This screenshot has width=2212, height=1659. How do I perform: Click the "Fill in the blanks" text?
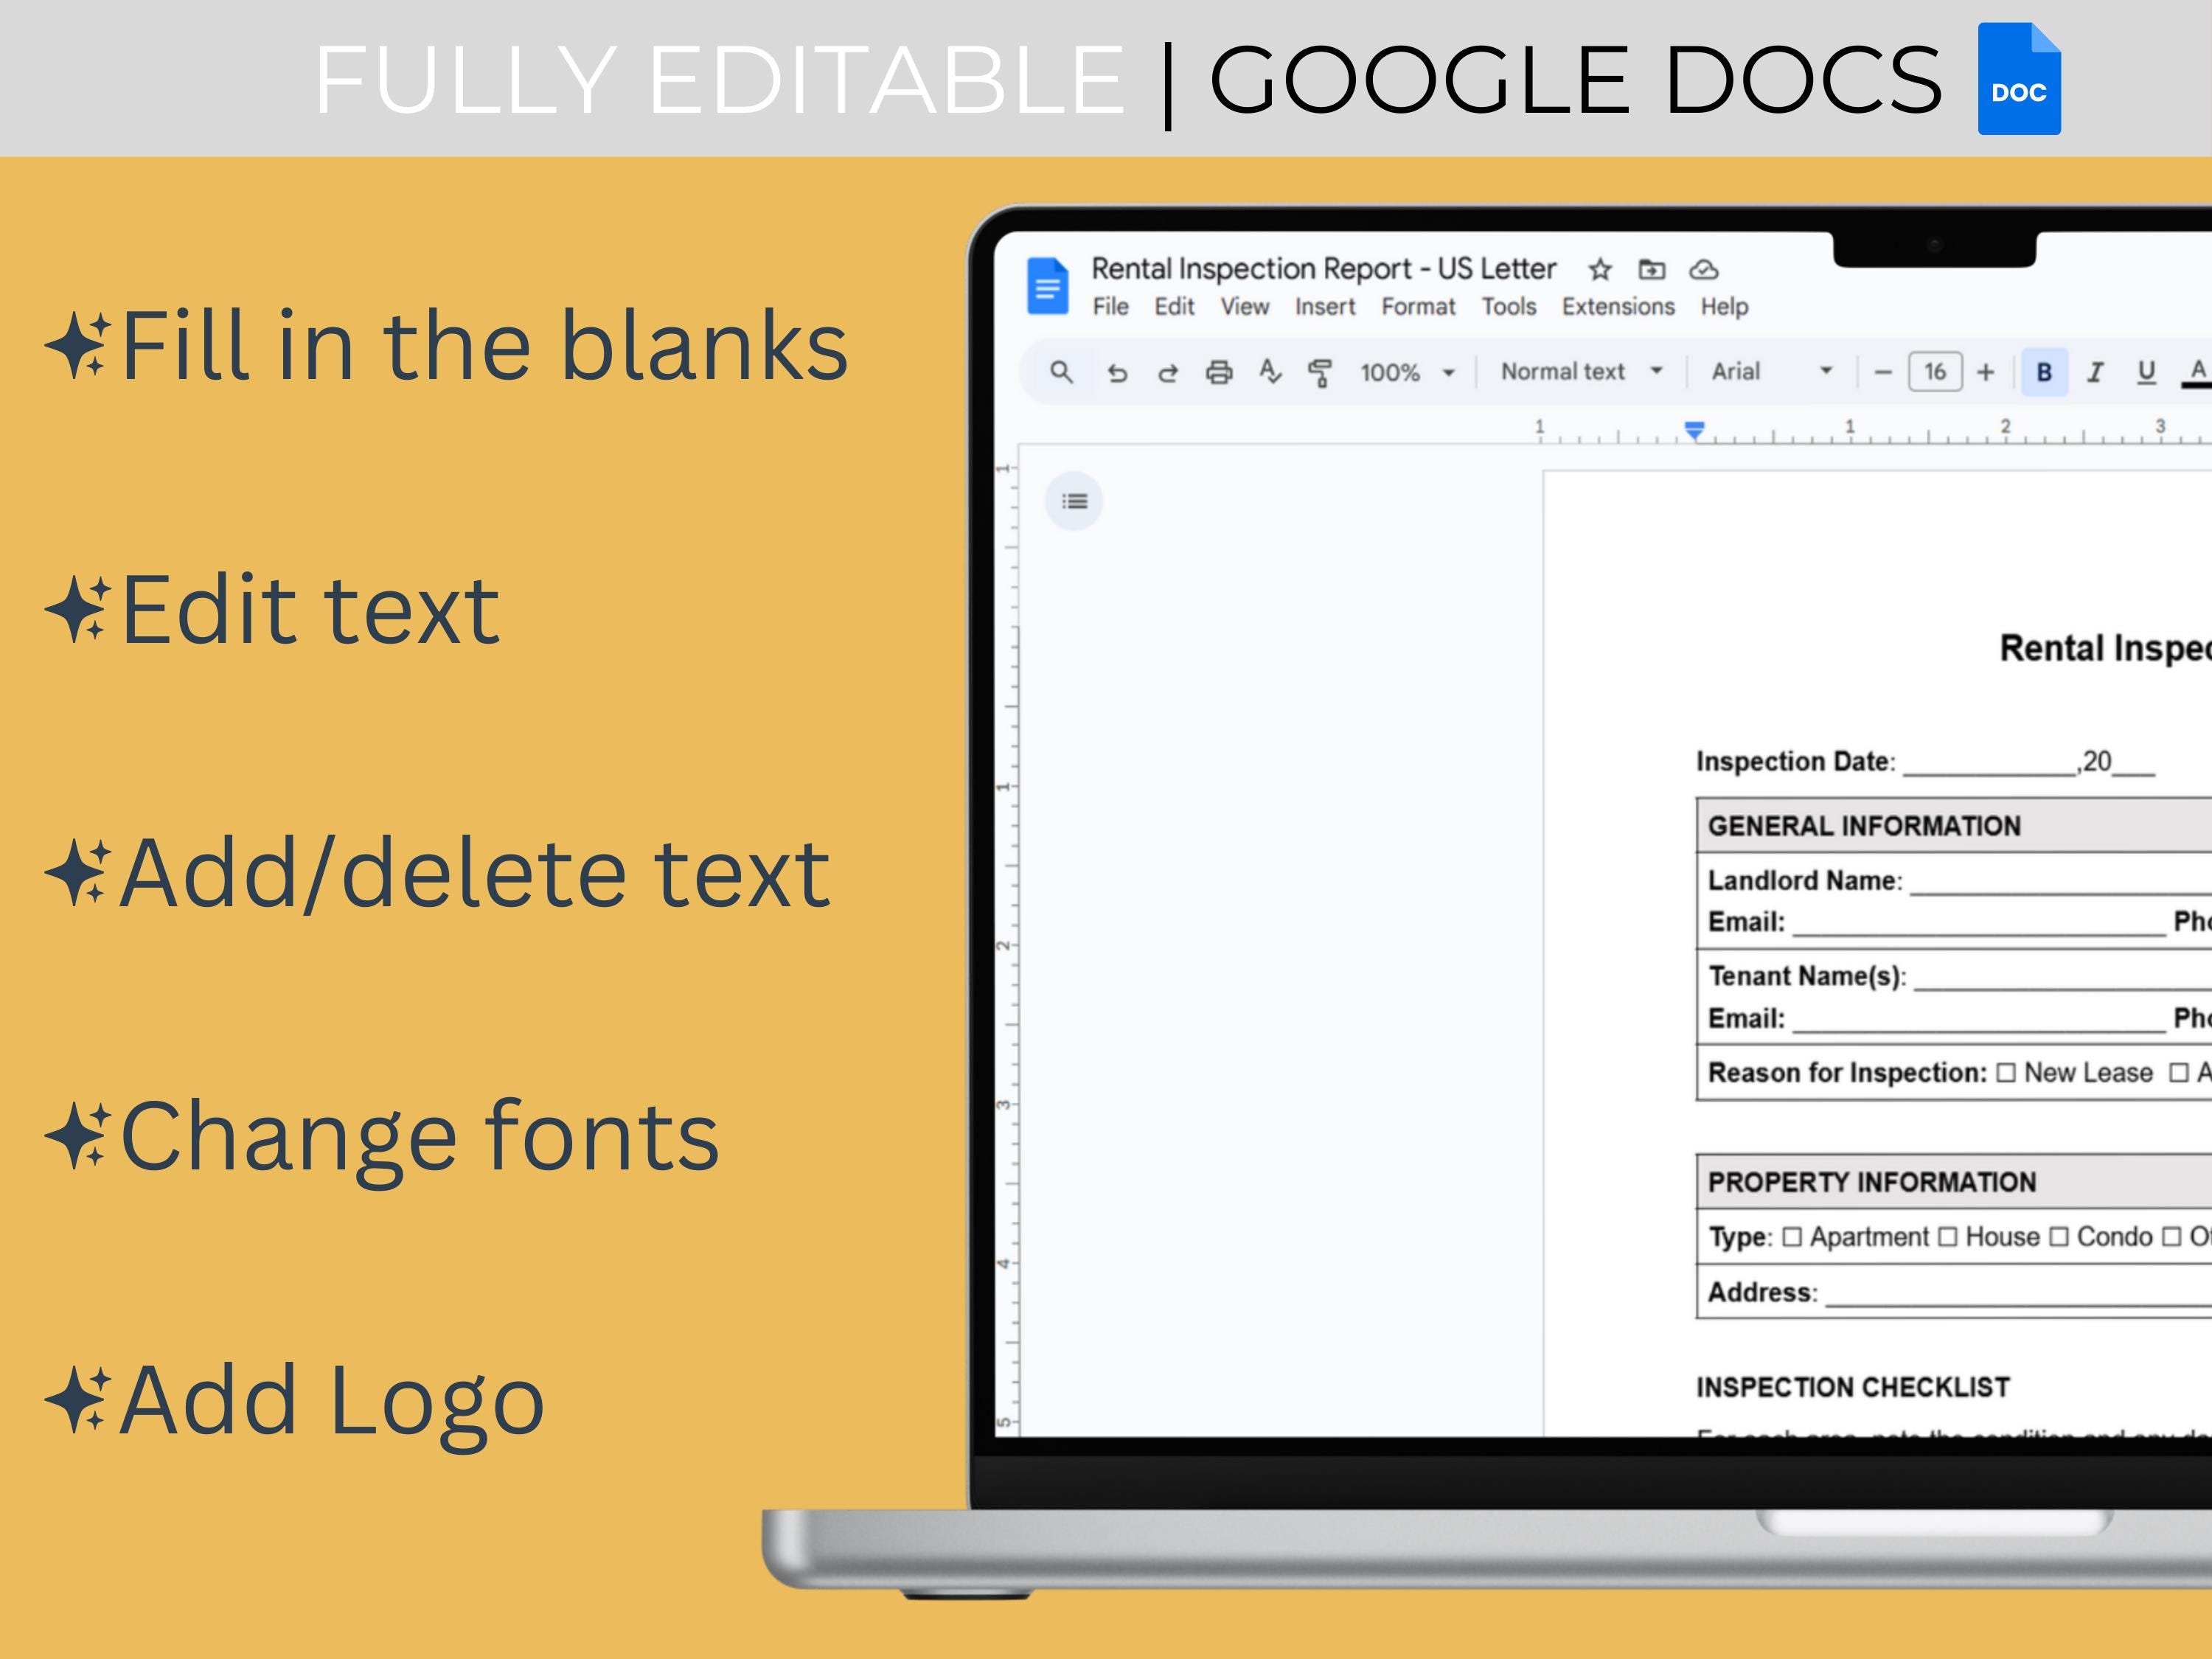click(x=484, y=345)
